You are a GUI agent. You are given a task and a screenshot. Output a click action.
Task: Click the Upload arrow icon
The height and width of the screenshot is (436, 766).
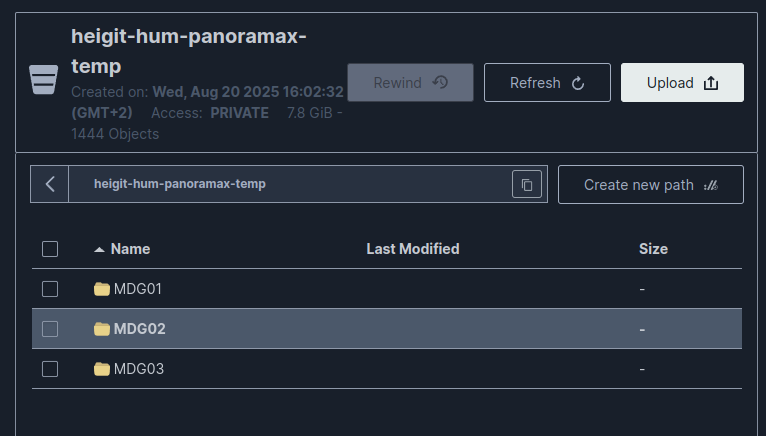[711, 83]
